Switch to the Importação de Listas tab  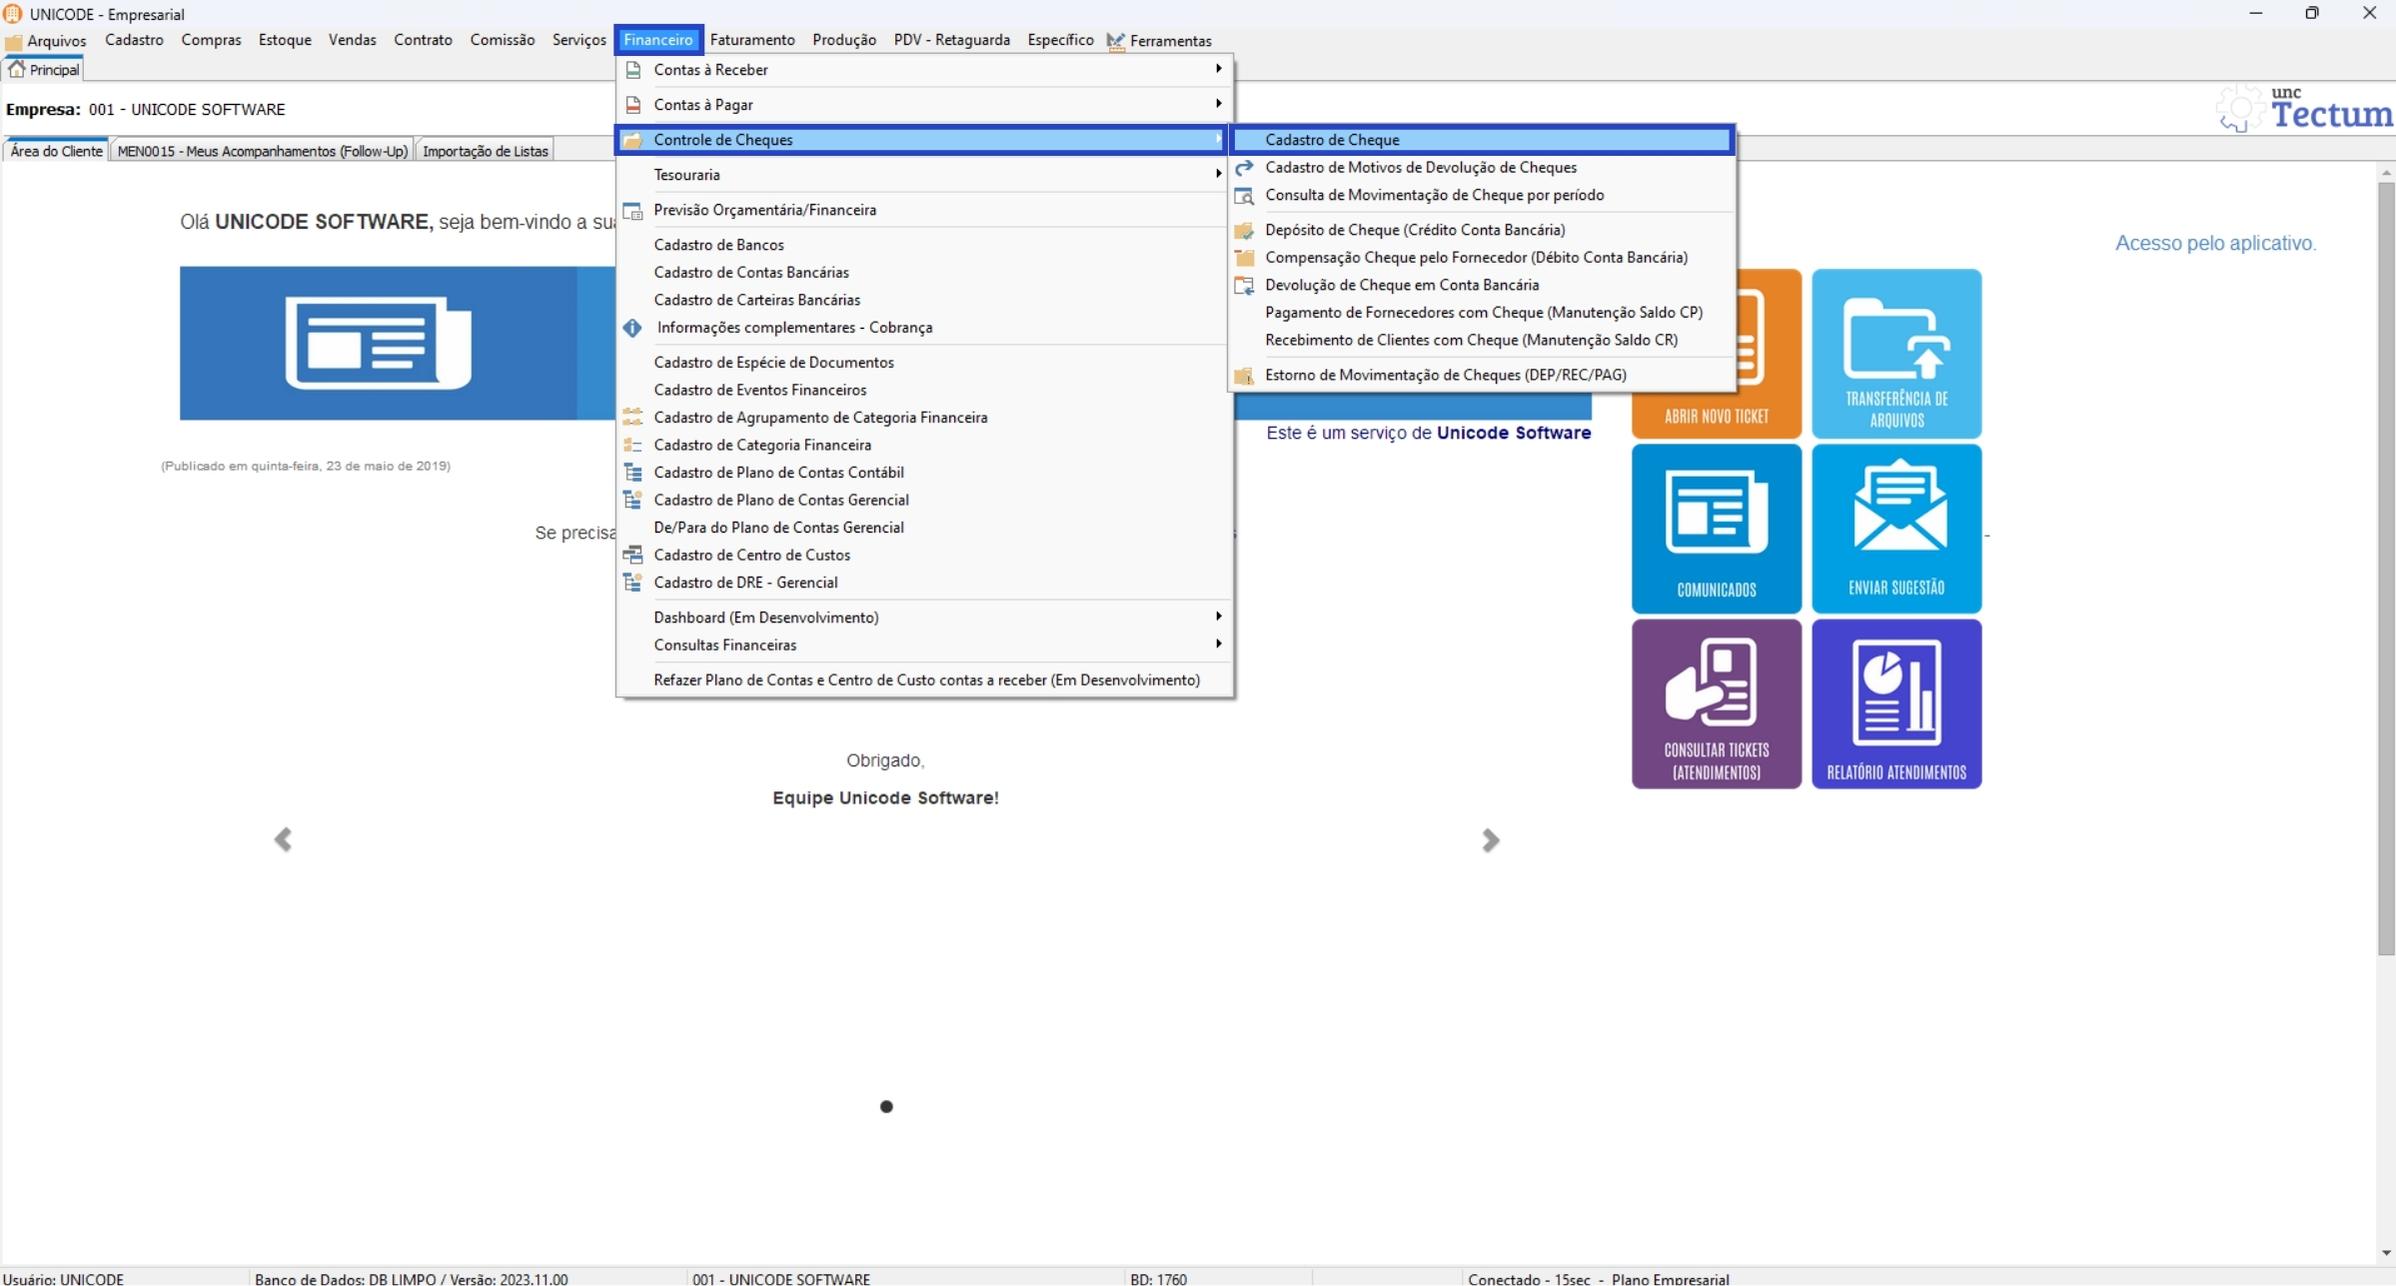pyautogui.click(x=485, y=151)
